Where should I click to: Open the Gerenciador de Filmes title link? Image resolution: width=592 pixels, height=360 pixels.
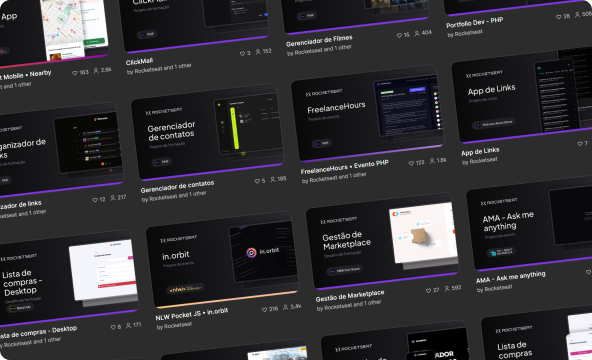click(319, 41)
